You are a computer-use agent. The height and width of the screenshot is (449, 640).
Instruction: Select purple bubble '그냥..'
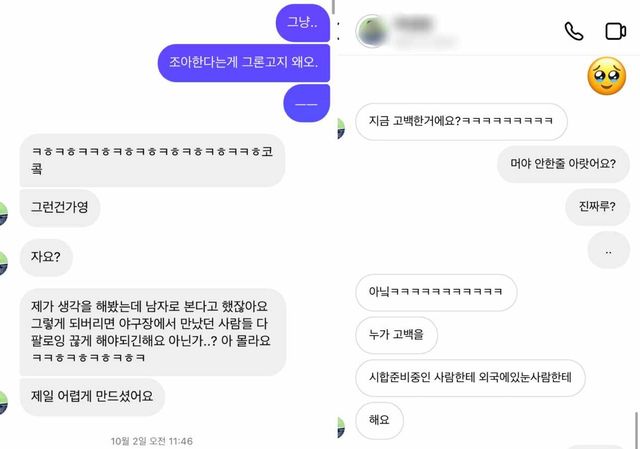pyautogui.click(x=302, y=23)
